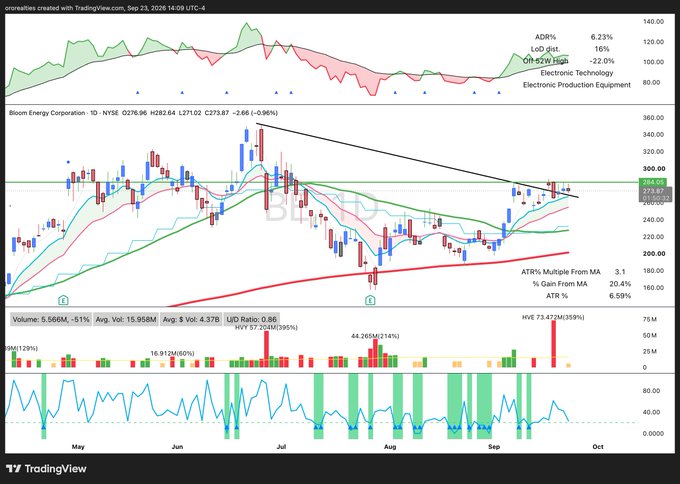Click the Volume: 5.566M, -51% label
680x484 pixels.
coord(51,320)
